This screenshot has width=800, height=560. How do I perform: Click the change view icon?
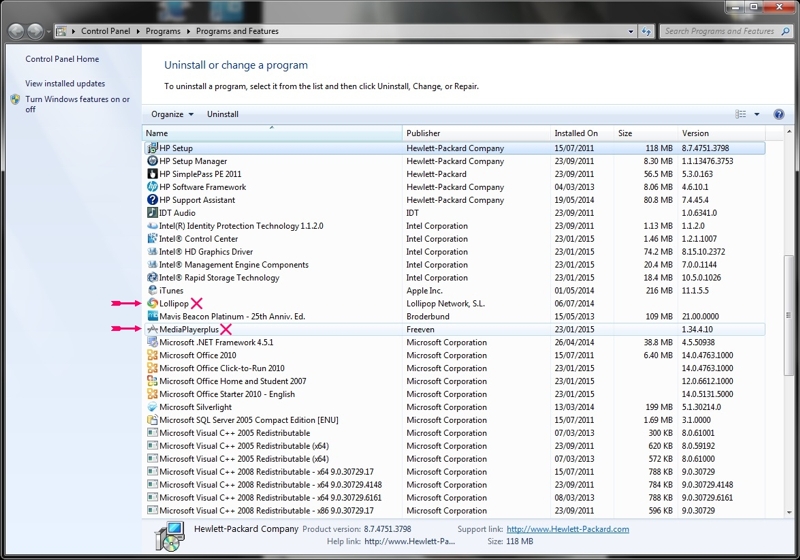(741, 115)
